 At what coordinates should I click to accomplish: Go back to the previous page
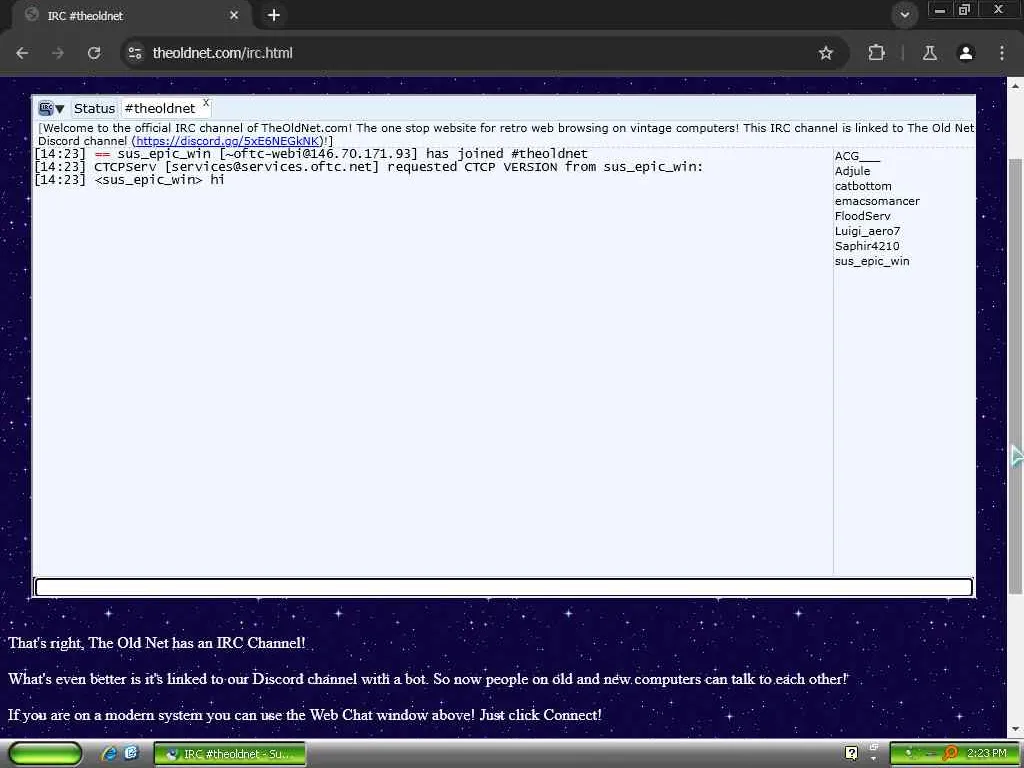22,53
